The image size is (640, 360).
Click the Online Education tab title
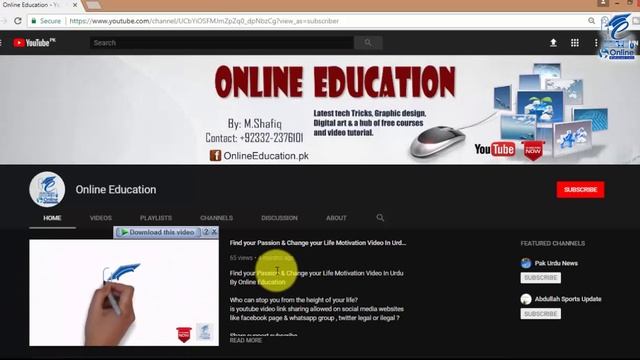coord(31,5)
